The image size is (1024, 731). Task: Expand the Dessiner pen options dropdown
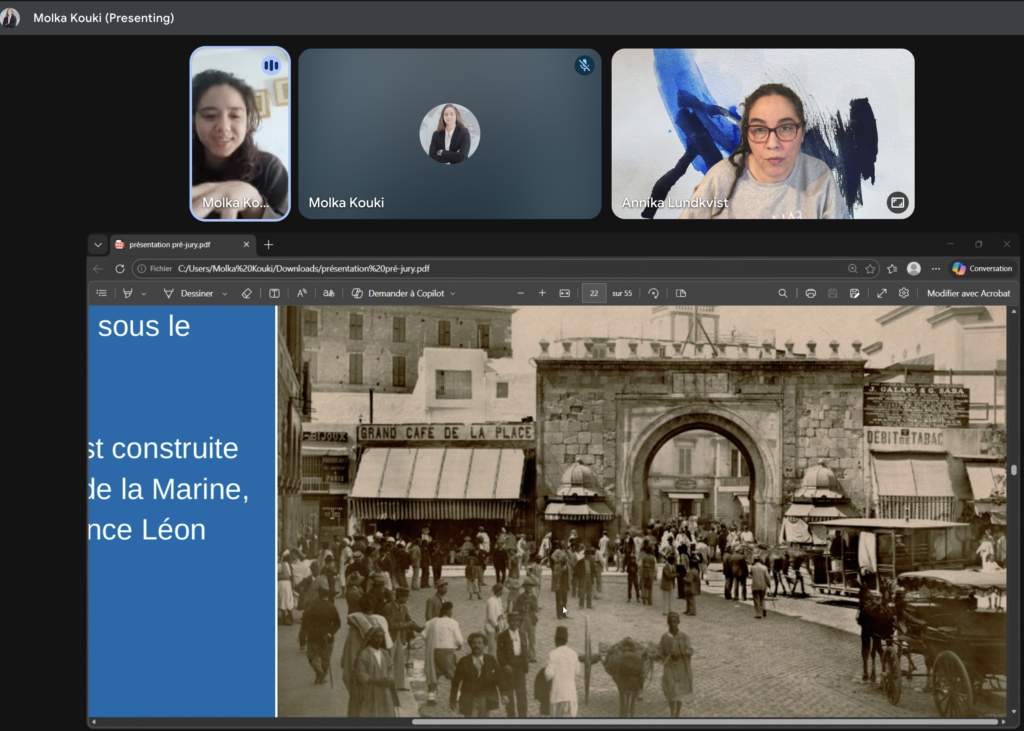pos(225,294)
